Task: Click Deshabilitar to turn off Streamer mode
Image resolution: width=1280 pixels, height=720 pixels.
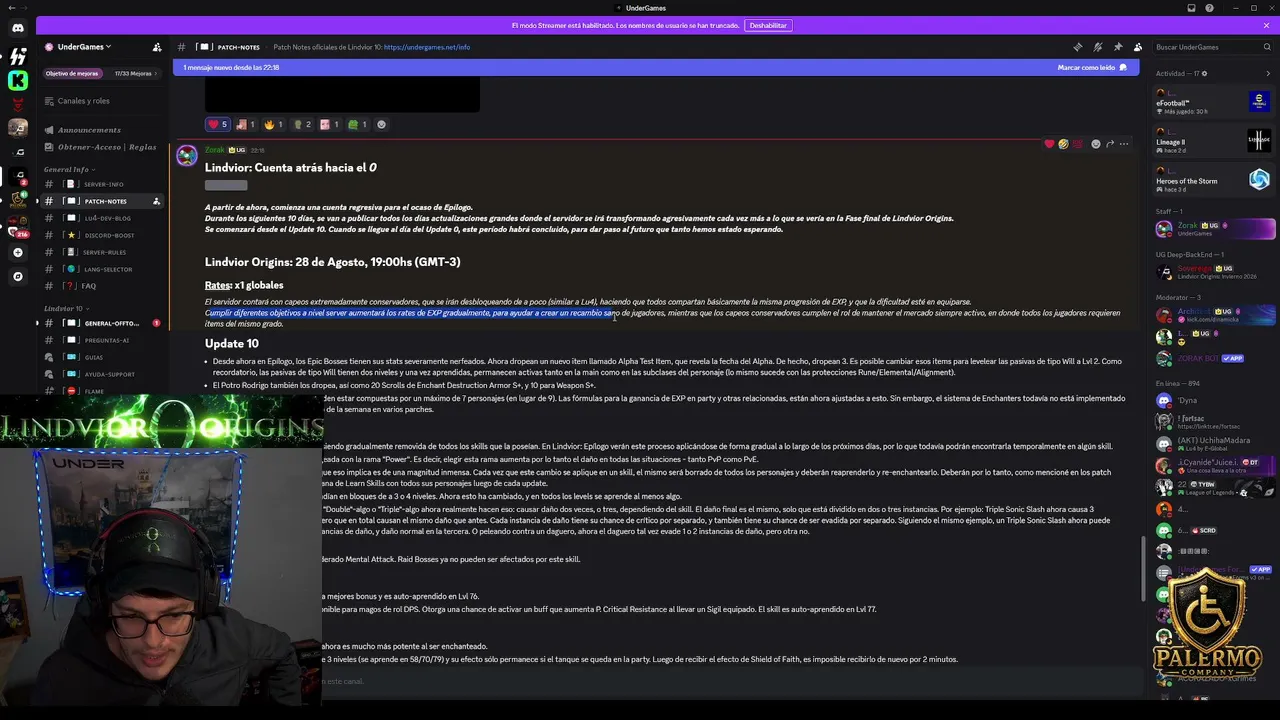Action: click(x=768, y=25)
